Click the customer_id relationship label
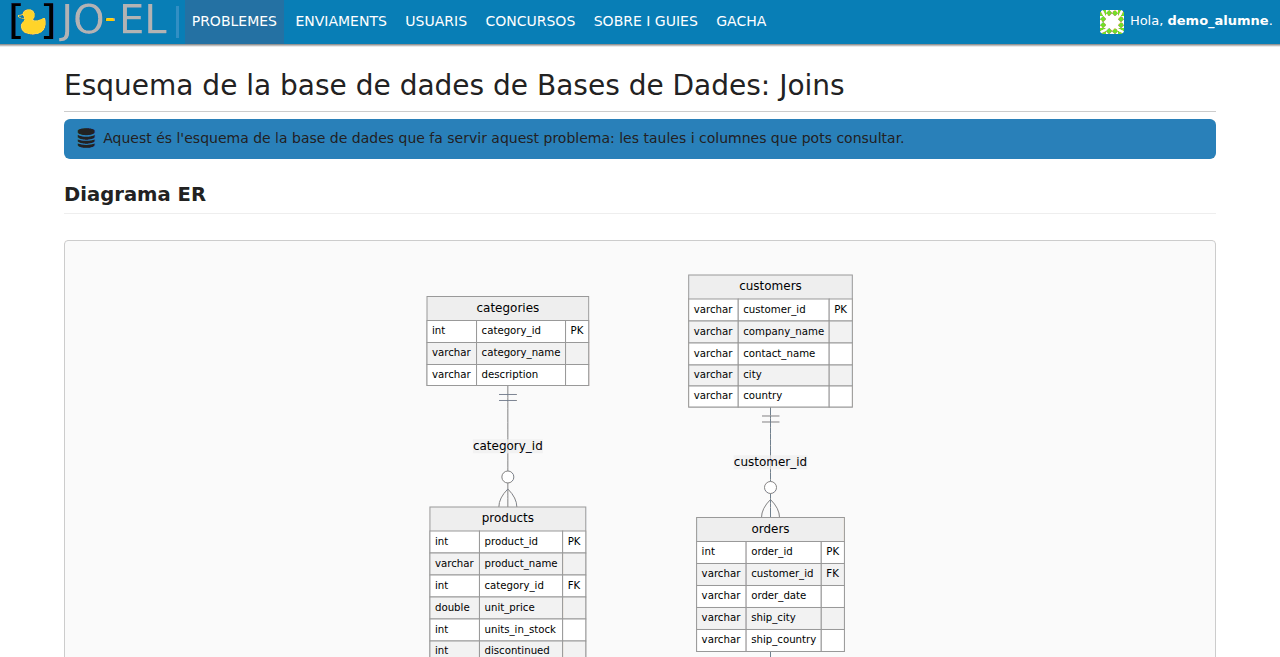 [x=770, y=462]
